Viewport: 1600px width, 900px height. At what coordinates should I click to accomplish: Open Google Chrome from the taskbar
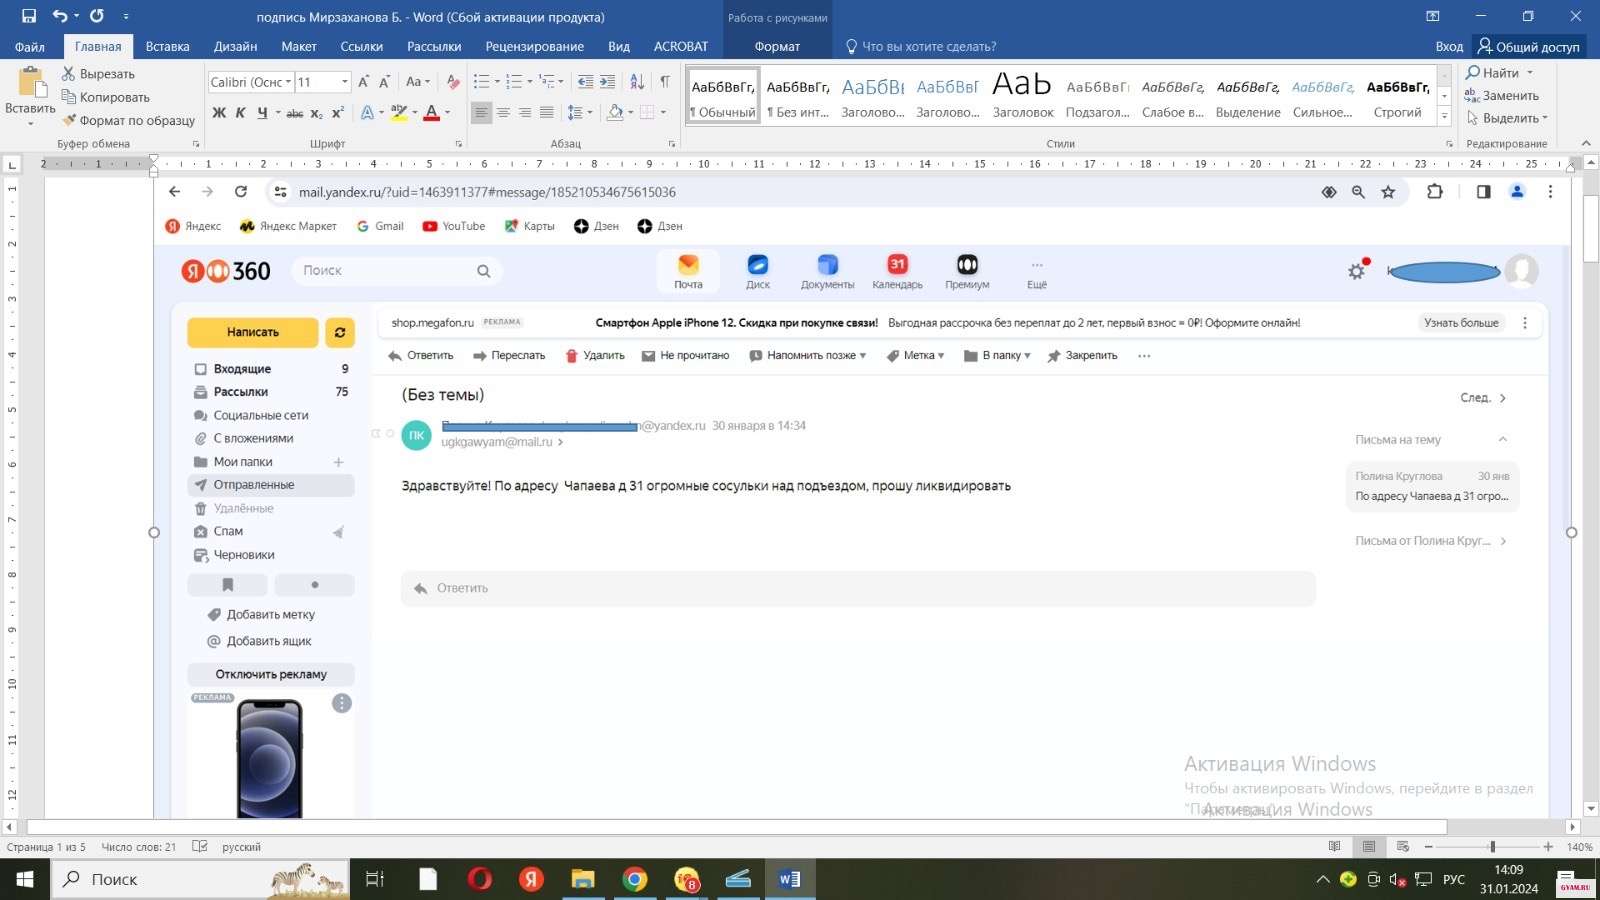click(x=634, y=879)
